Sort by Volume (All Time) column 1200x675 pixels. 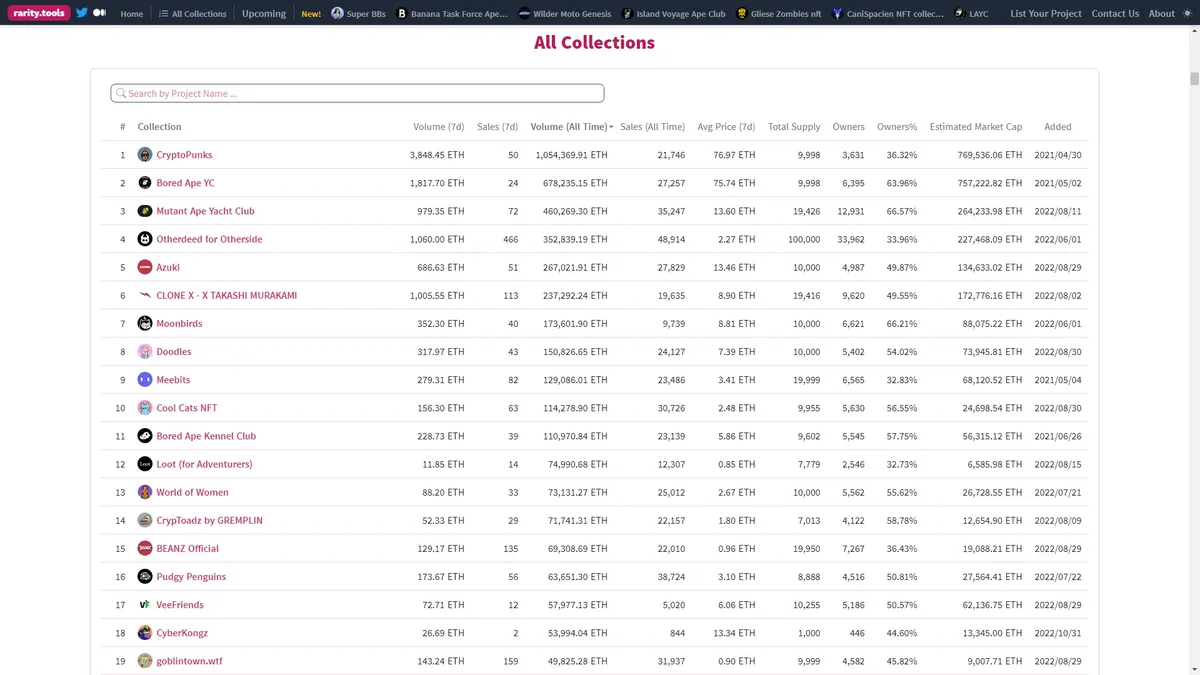[571, 127]
